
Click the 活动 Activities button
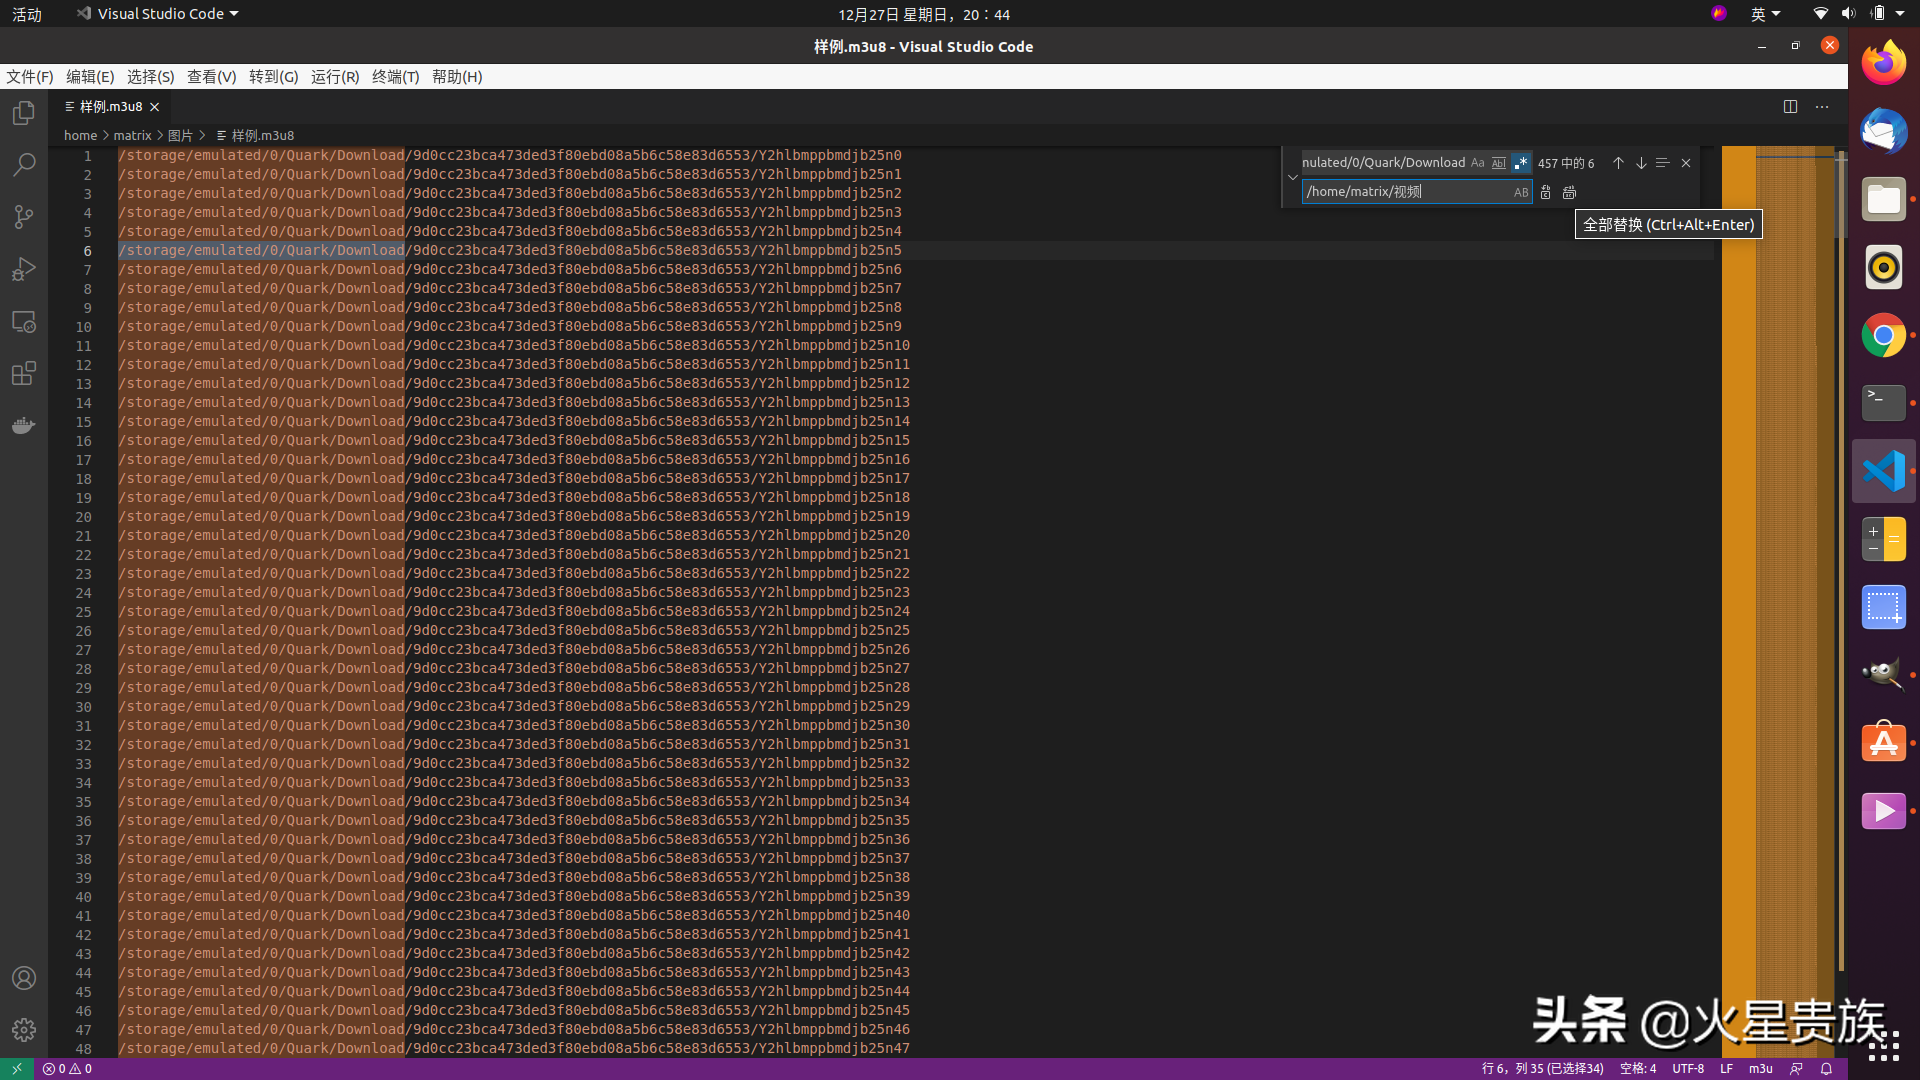(x=27, y=14)
